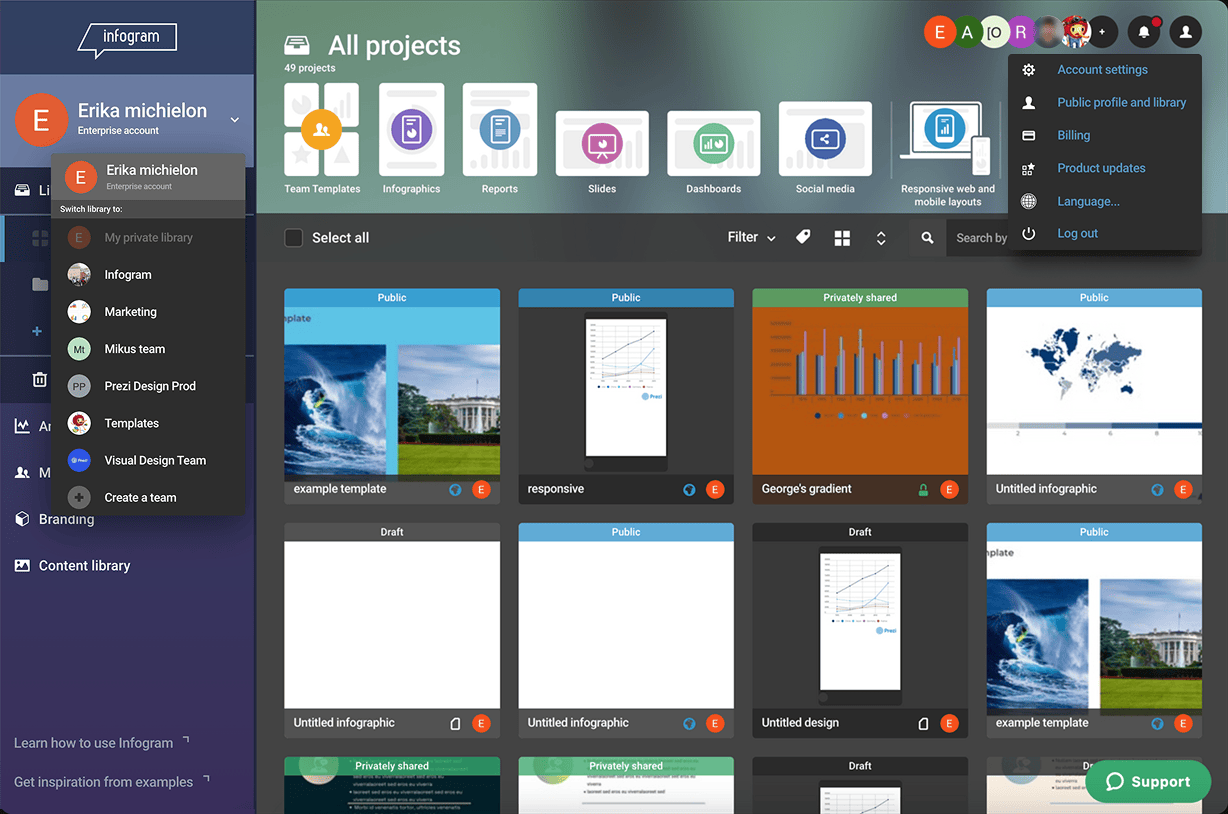Viewport: 1228px width, 814px height.
Task: Click the gear icon beside Account settings
Action: (x=1029, y=70)
